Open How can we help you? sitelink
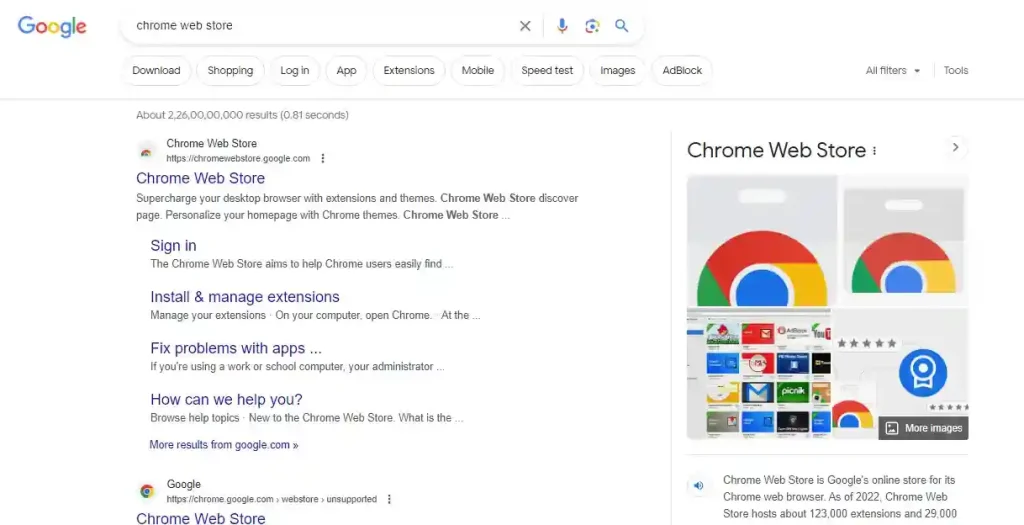 [226, 400]
